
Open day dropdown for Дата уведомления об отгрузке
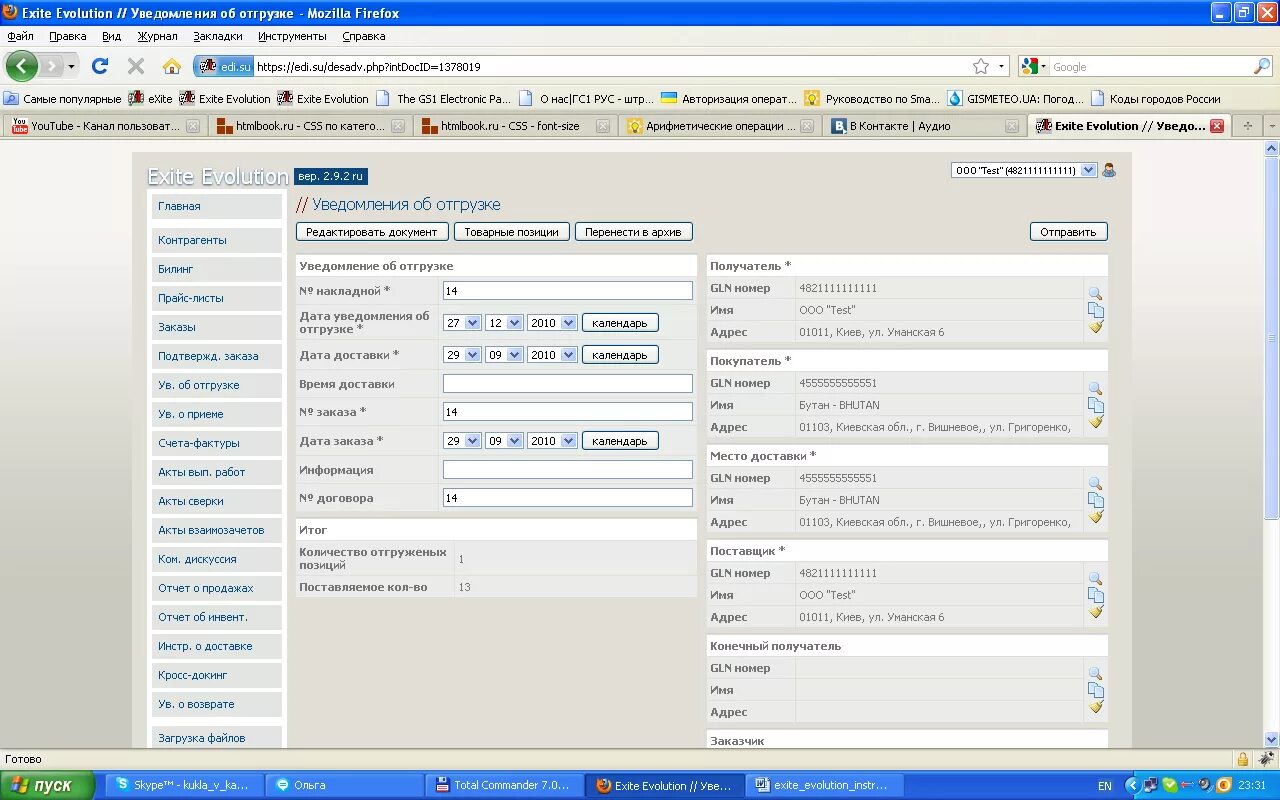click(x=463, y=323)
